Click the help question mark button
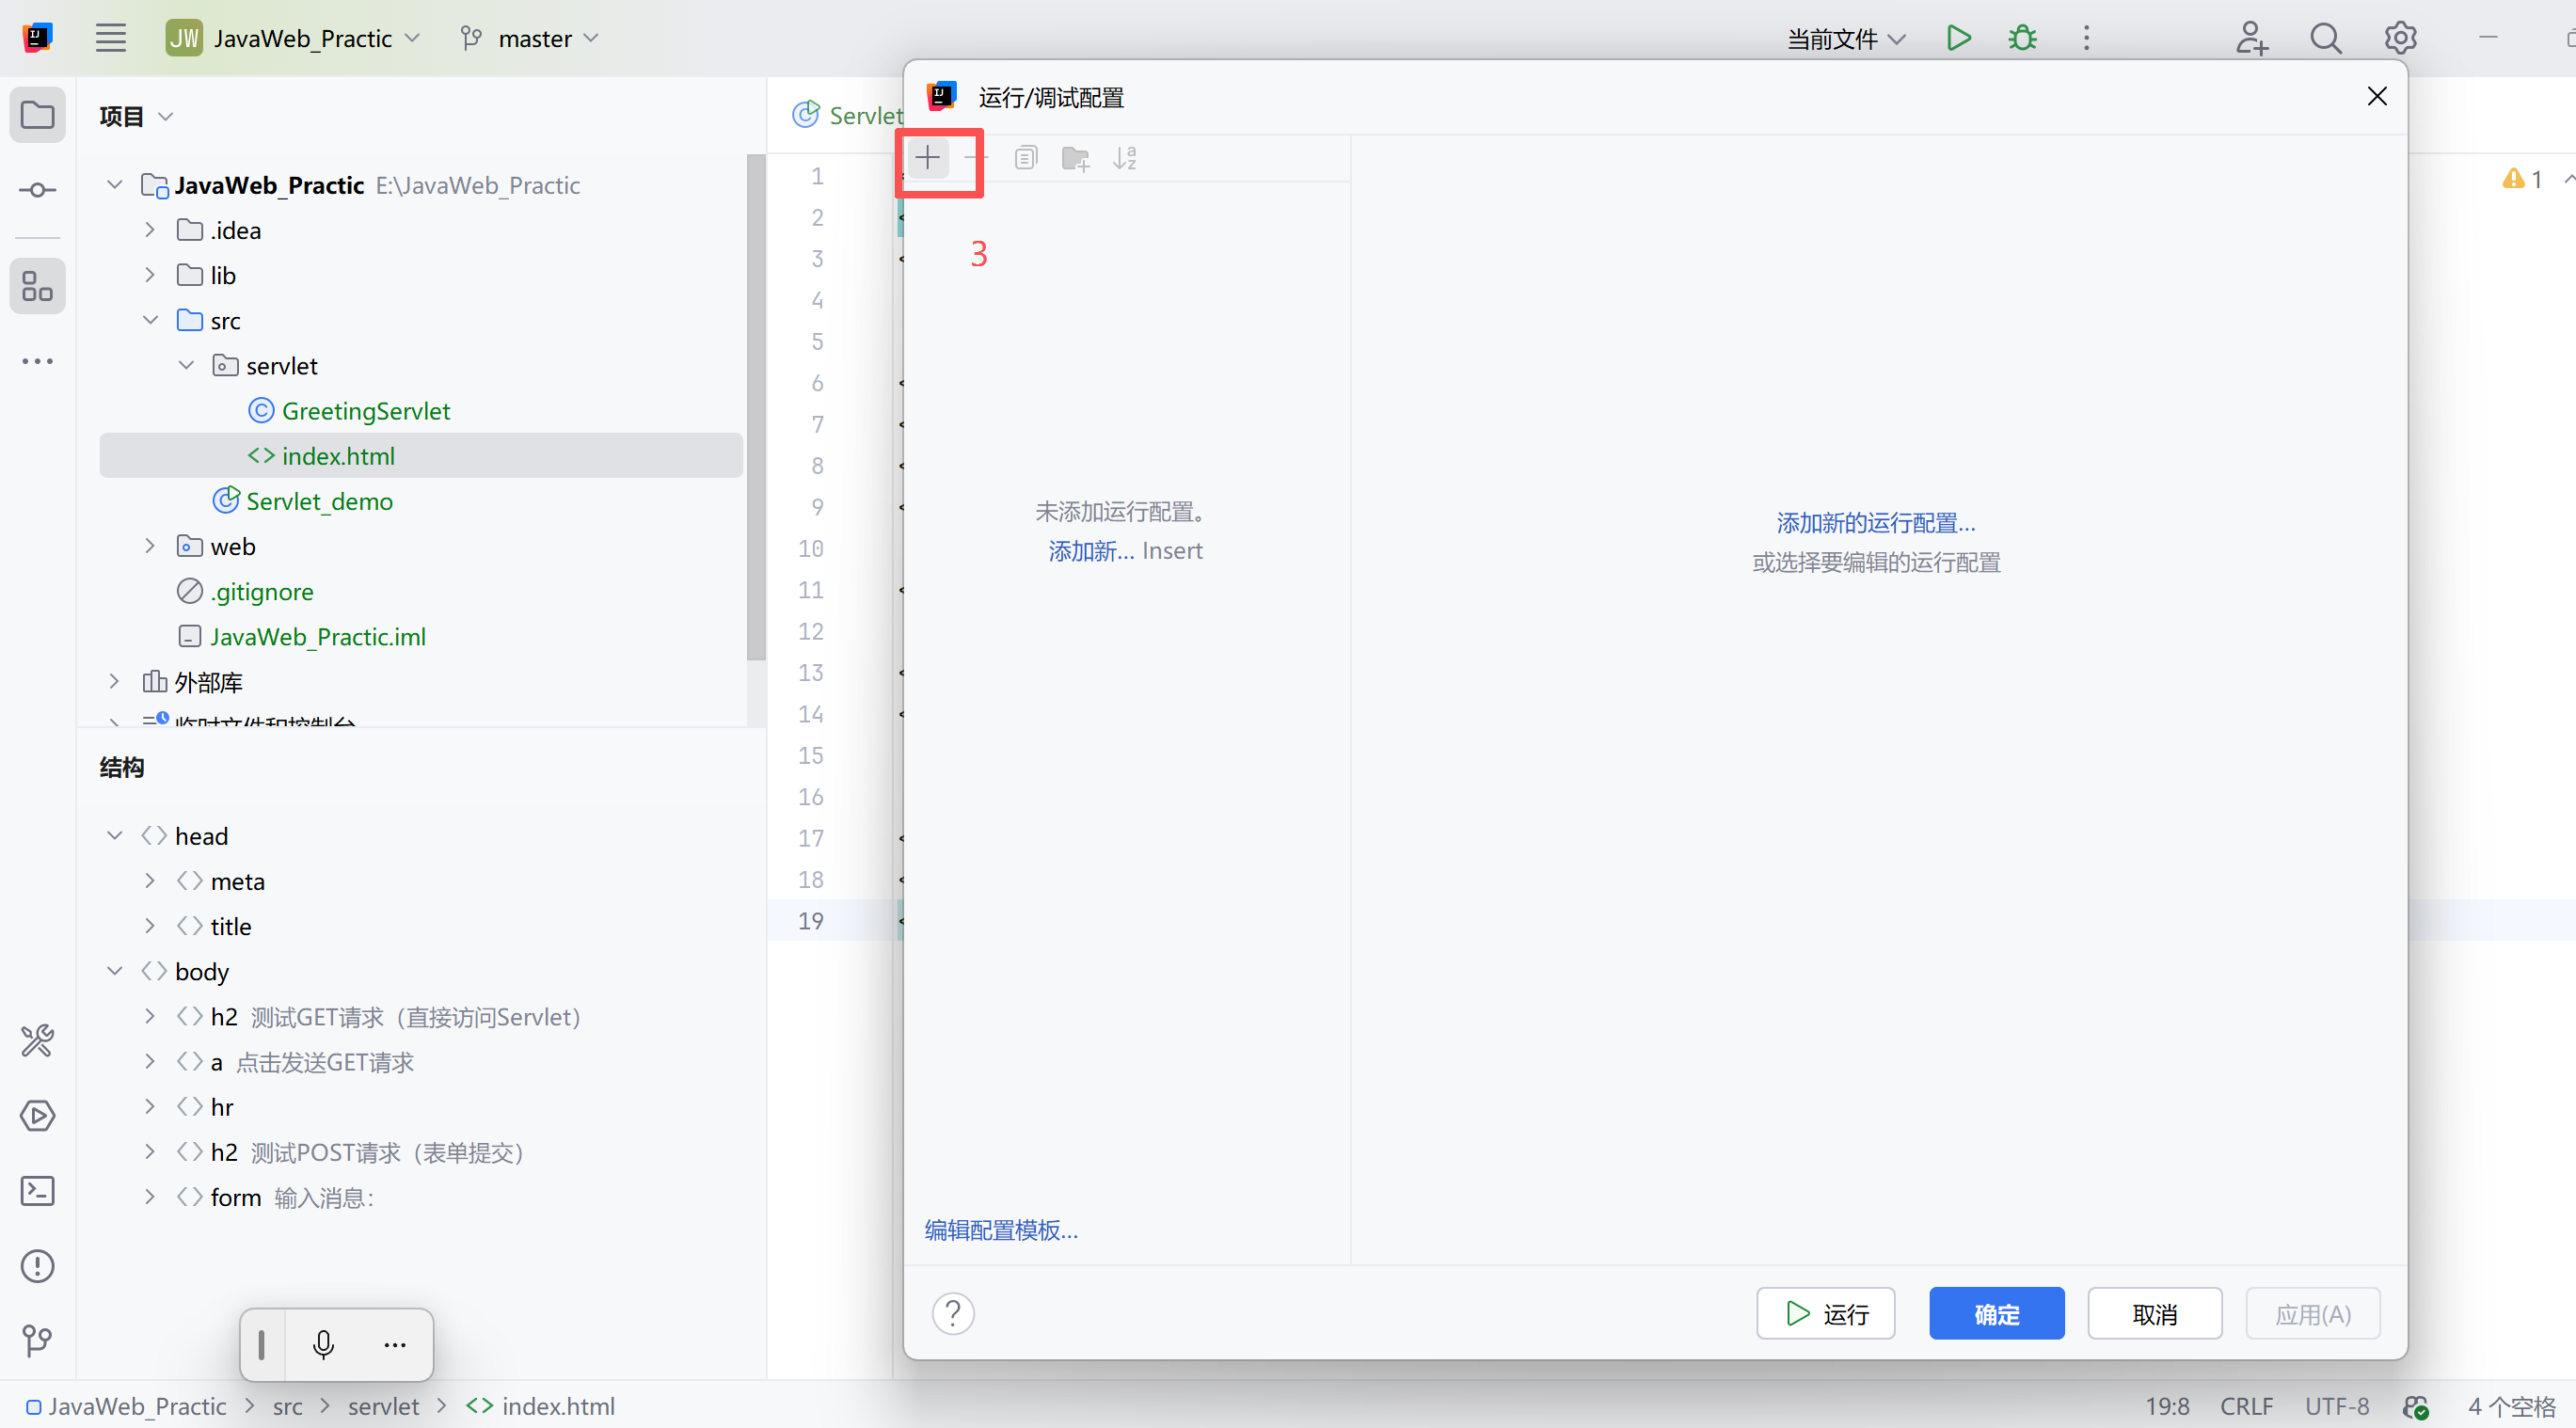This screenshot has width=2576, height=1428. pos(953,1313)
